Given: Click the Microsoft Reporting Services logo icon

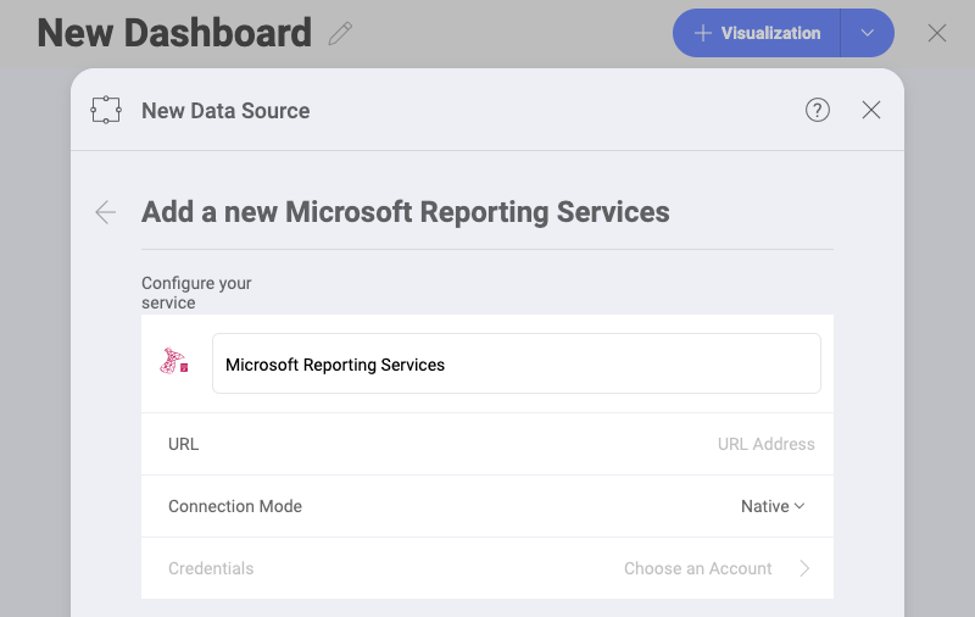Looking at the screenshot, I should pos(174,361).
